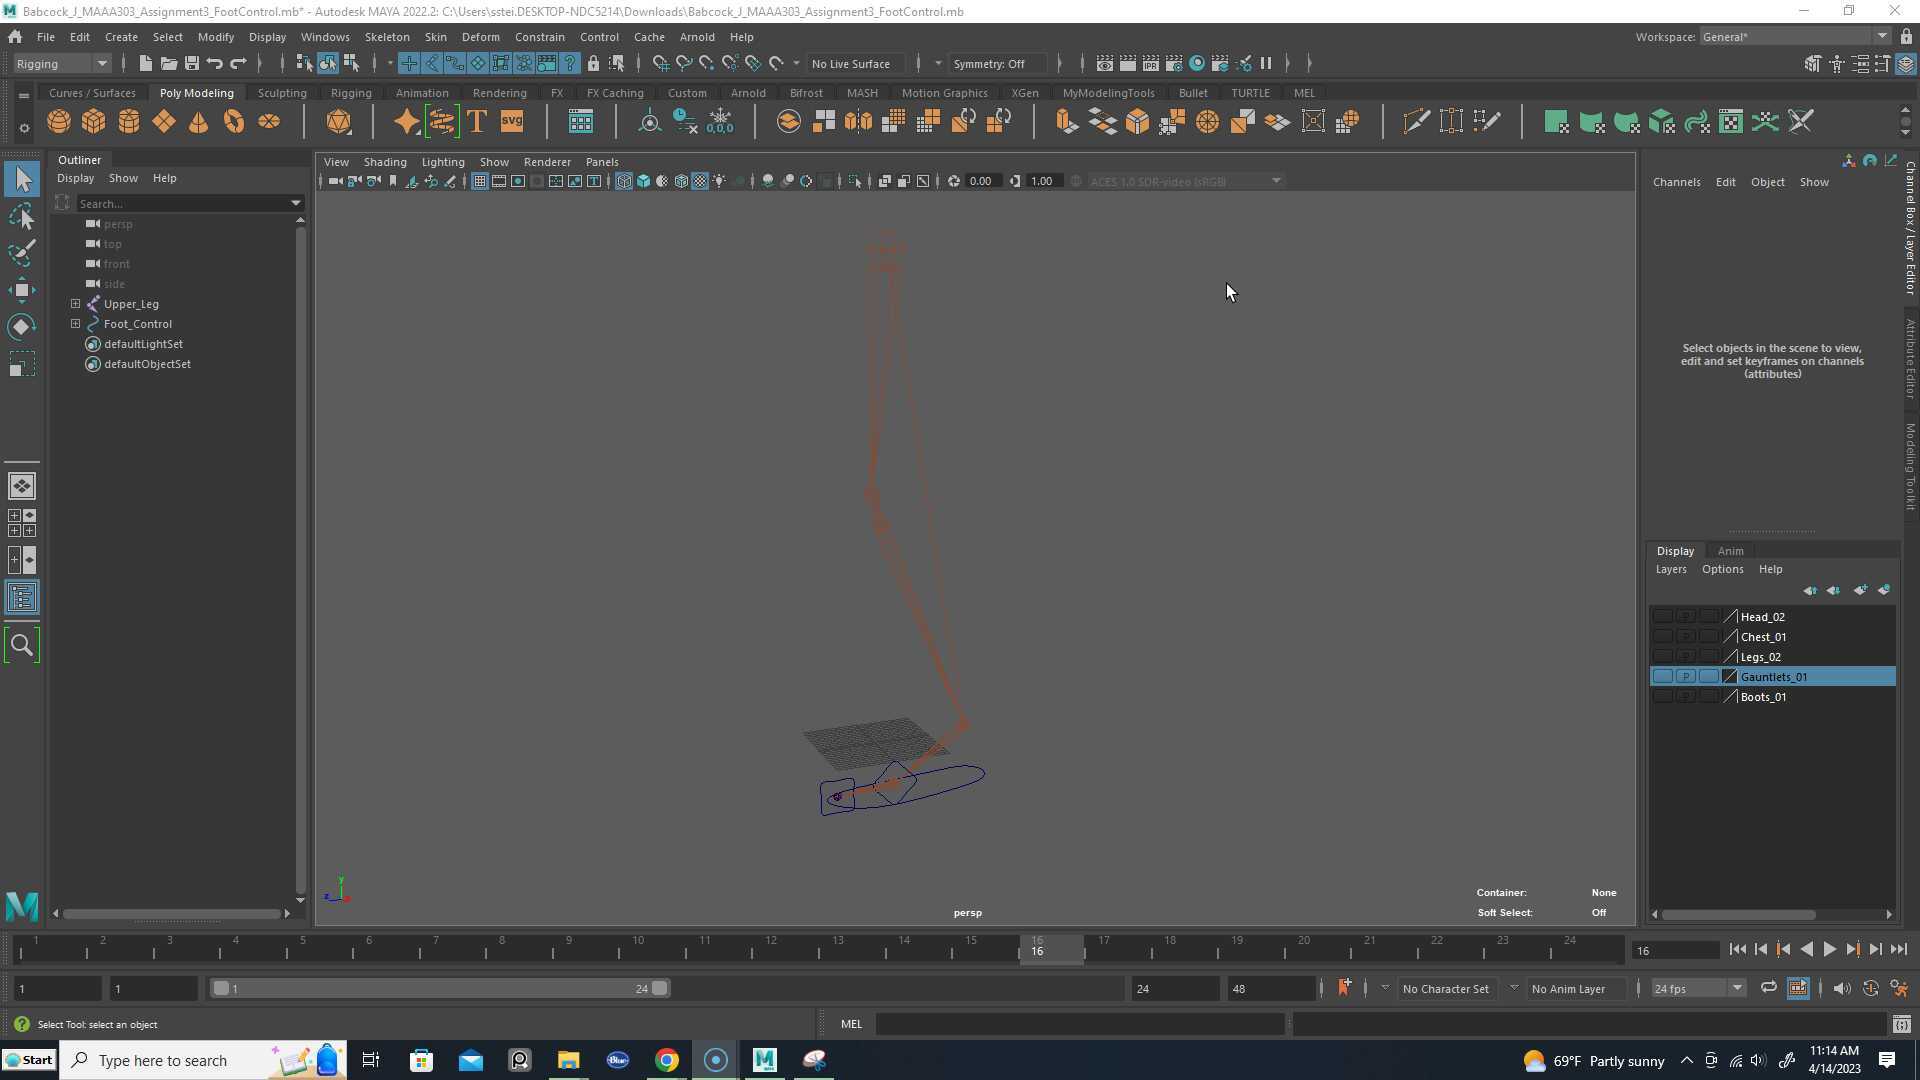Screen dimensions: 1920x1080
Task: Click the MEL command line input field
Action: click(x=1080, y=1024)
